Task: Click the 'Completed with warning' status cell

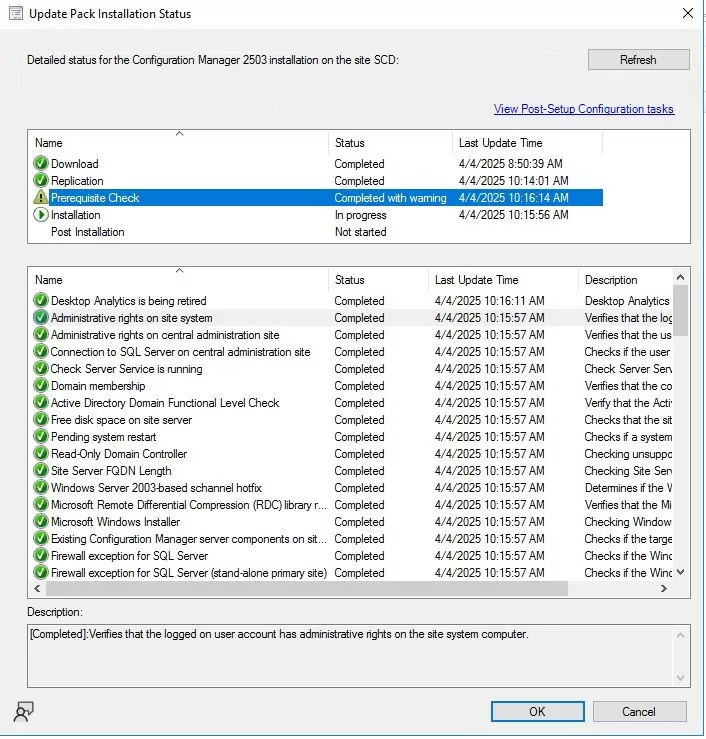Action: coord(390,197)
